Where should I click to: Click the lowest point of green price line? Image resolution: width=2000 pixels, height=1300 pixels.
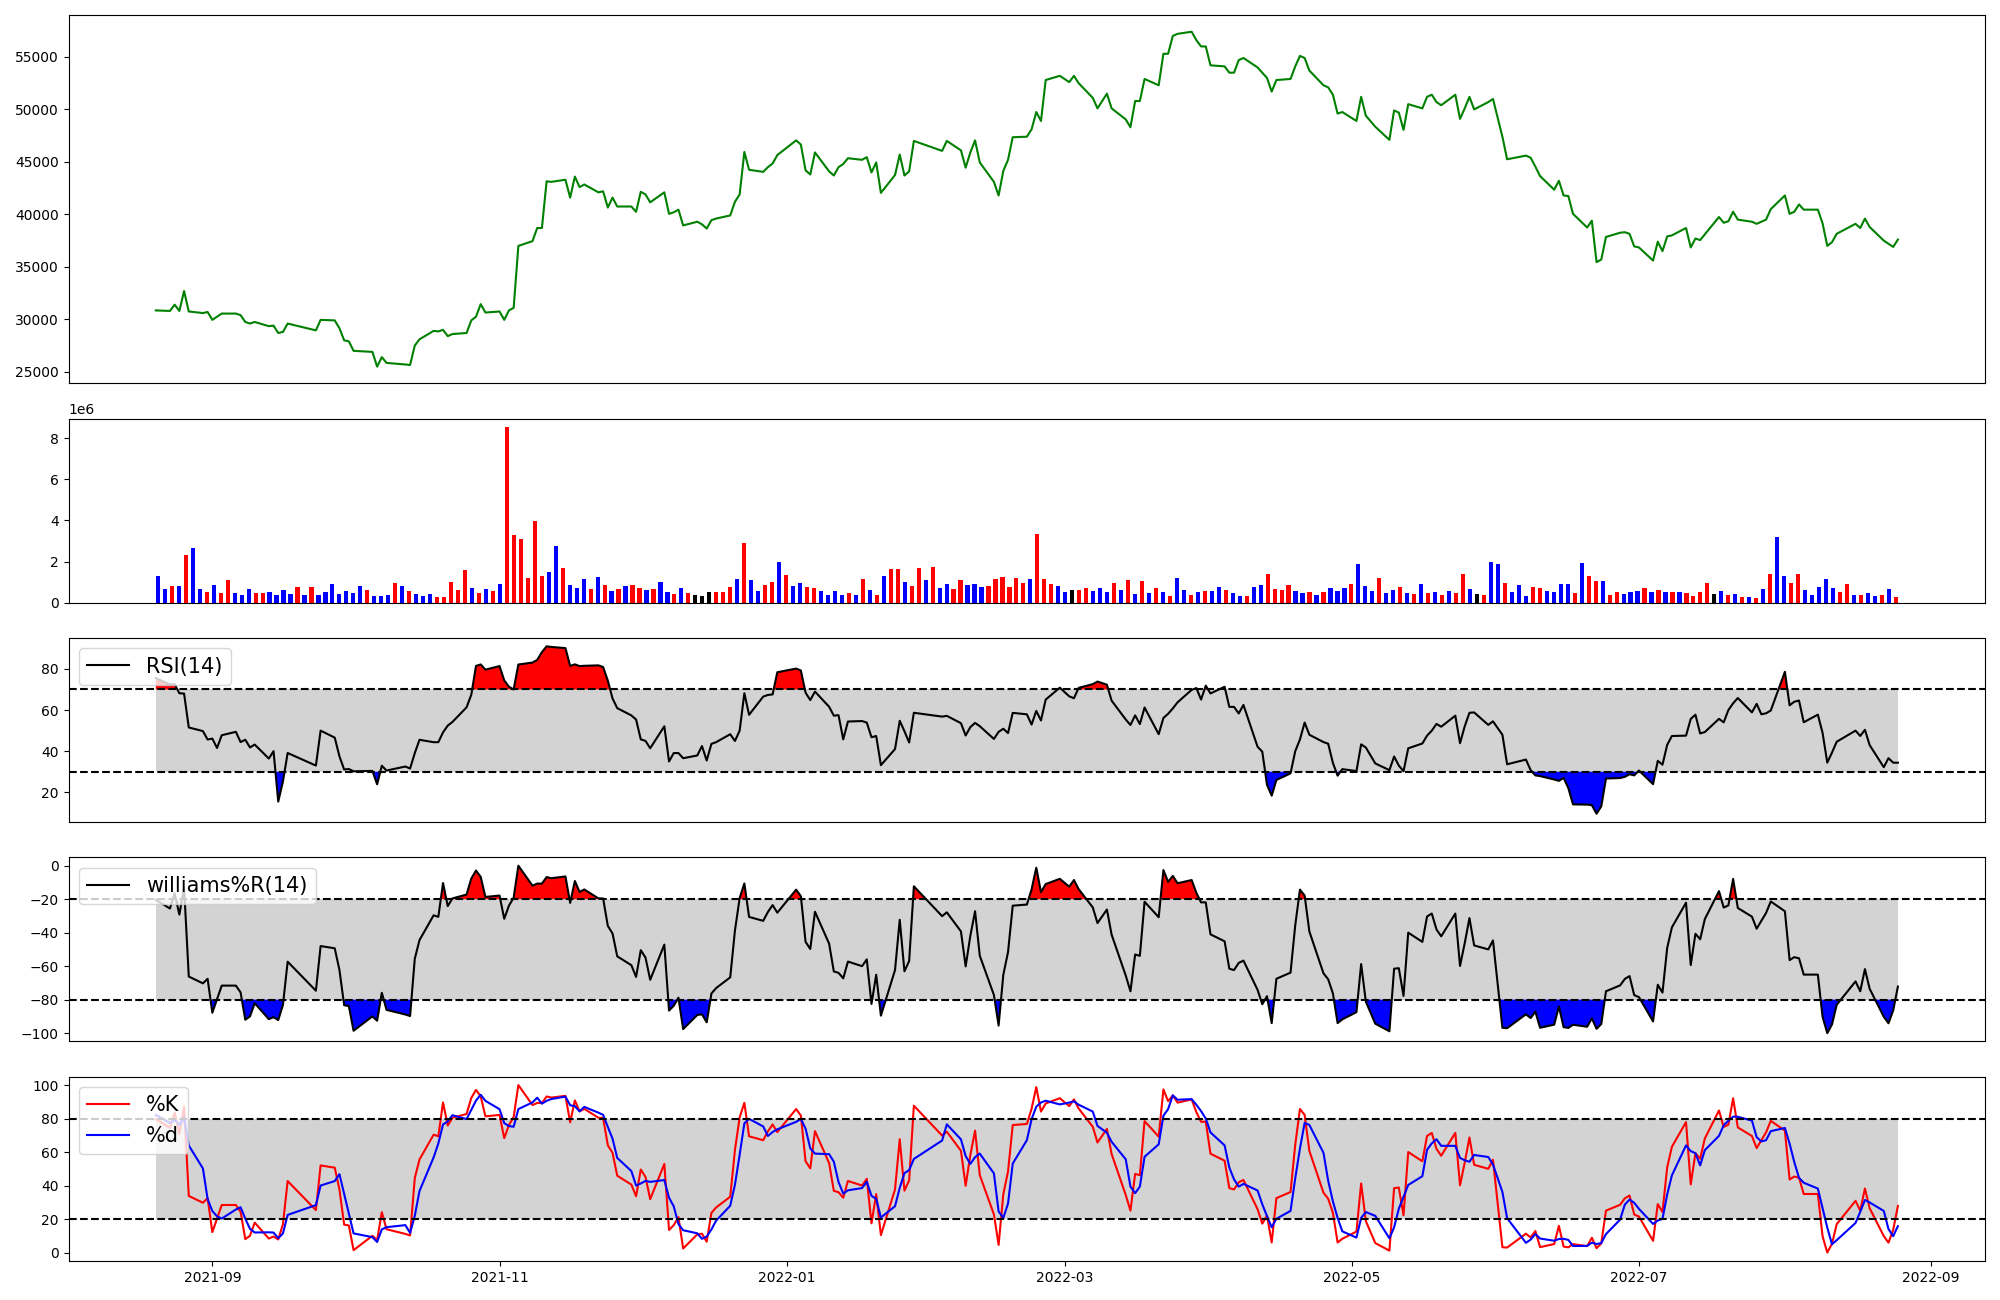click(x=377, y=366)
